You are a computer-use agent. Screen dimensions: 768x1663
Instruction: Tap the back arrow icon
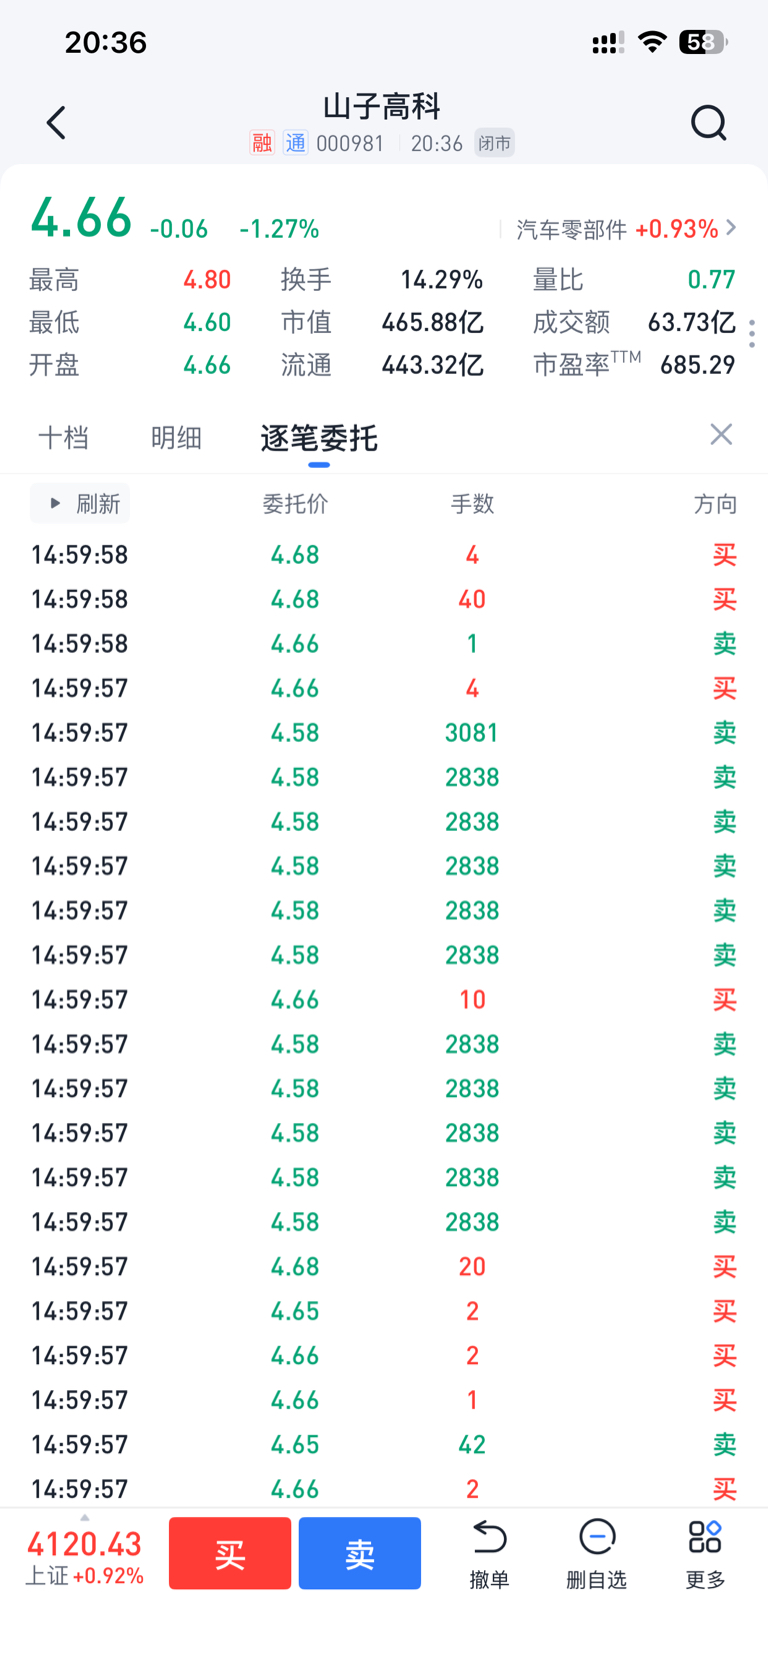(x=56, y=123)
